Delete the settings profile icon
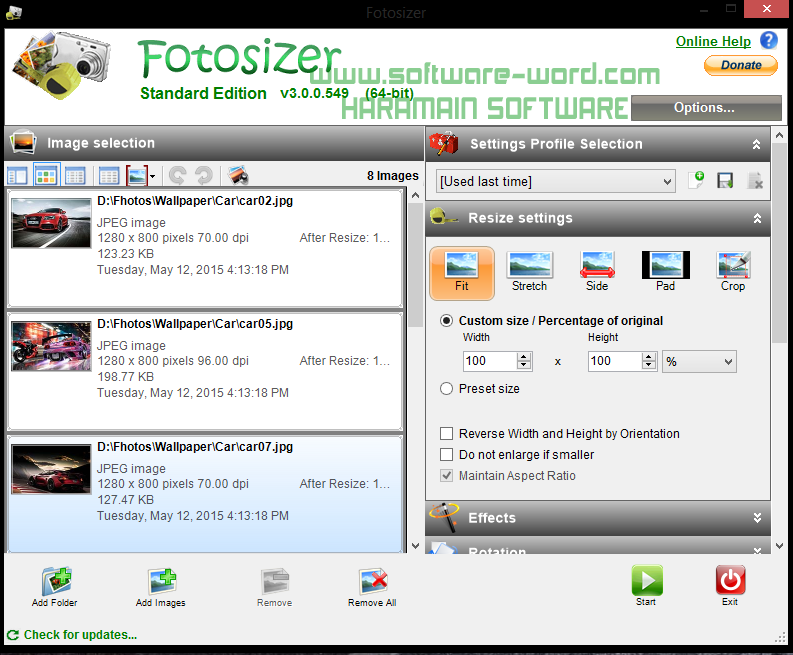793x655 pixels. pos(755,181)
